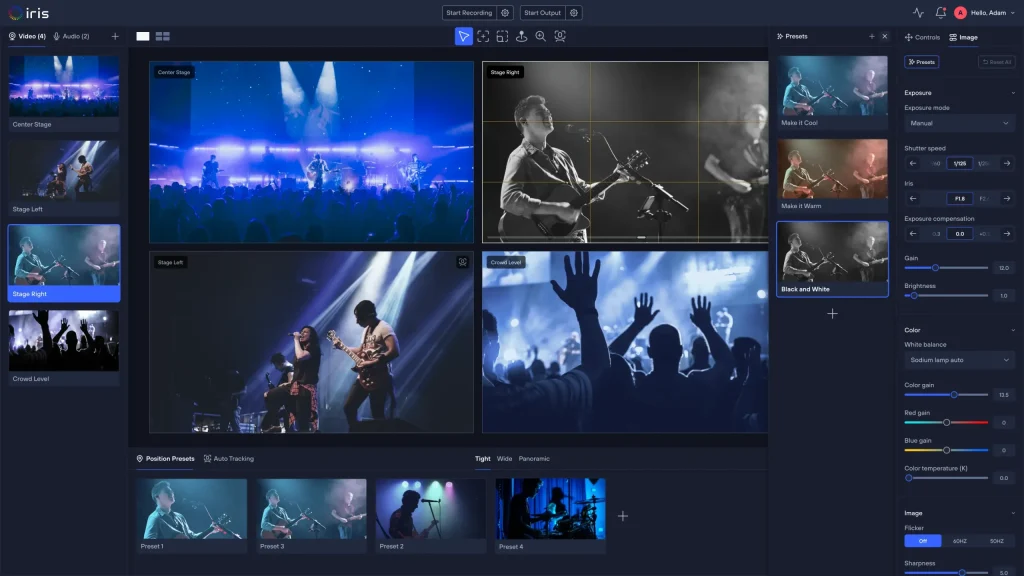Open the activity pulse monitor icon

pyautogui.click(x=918, y=13)
